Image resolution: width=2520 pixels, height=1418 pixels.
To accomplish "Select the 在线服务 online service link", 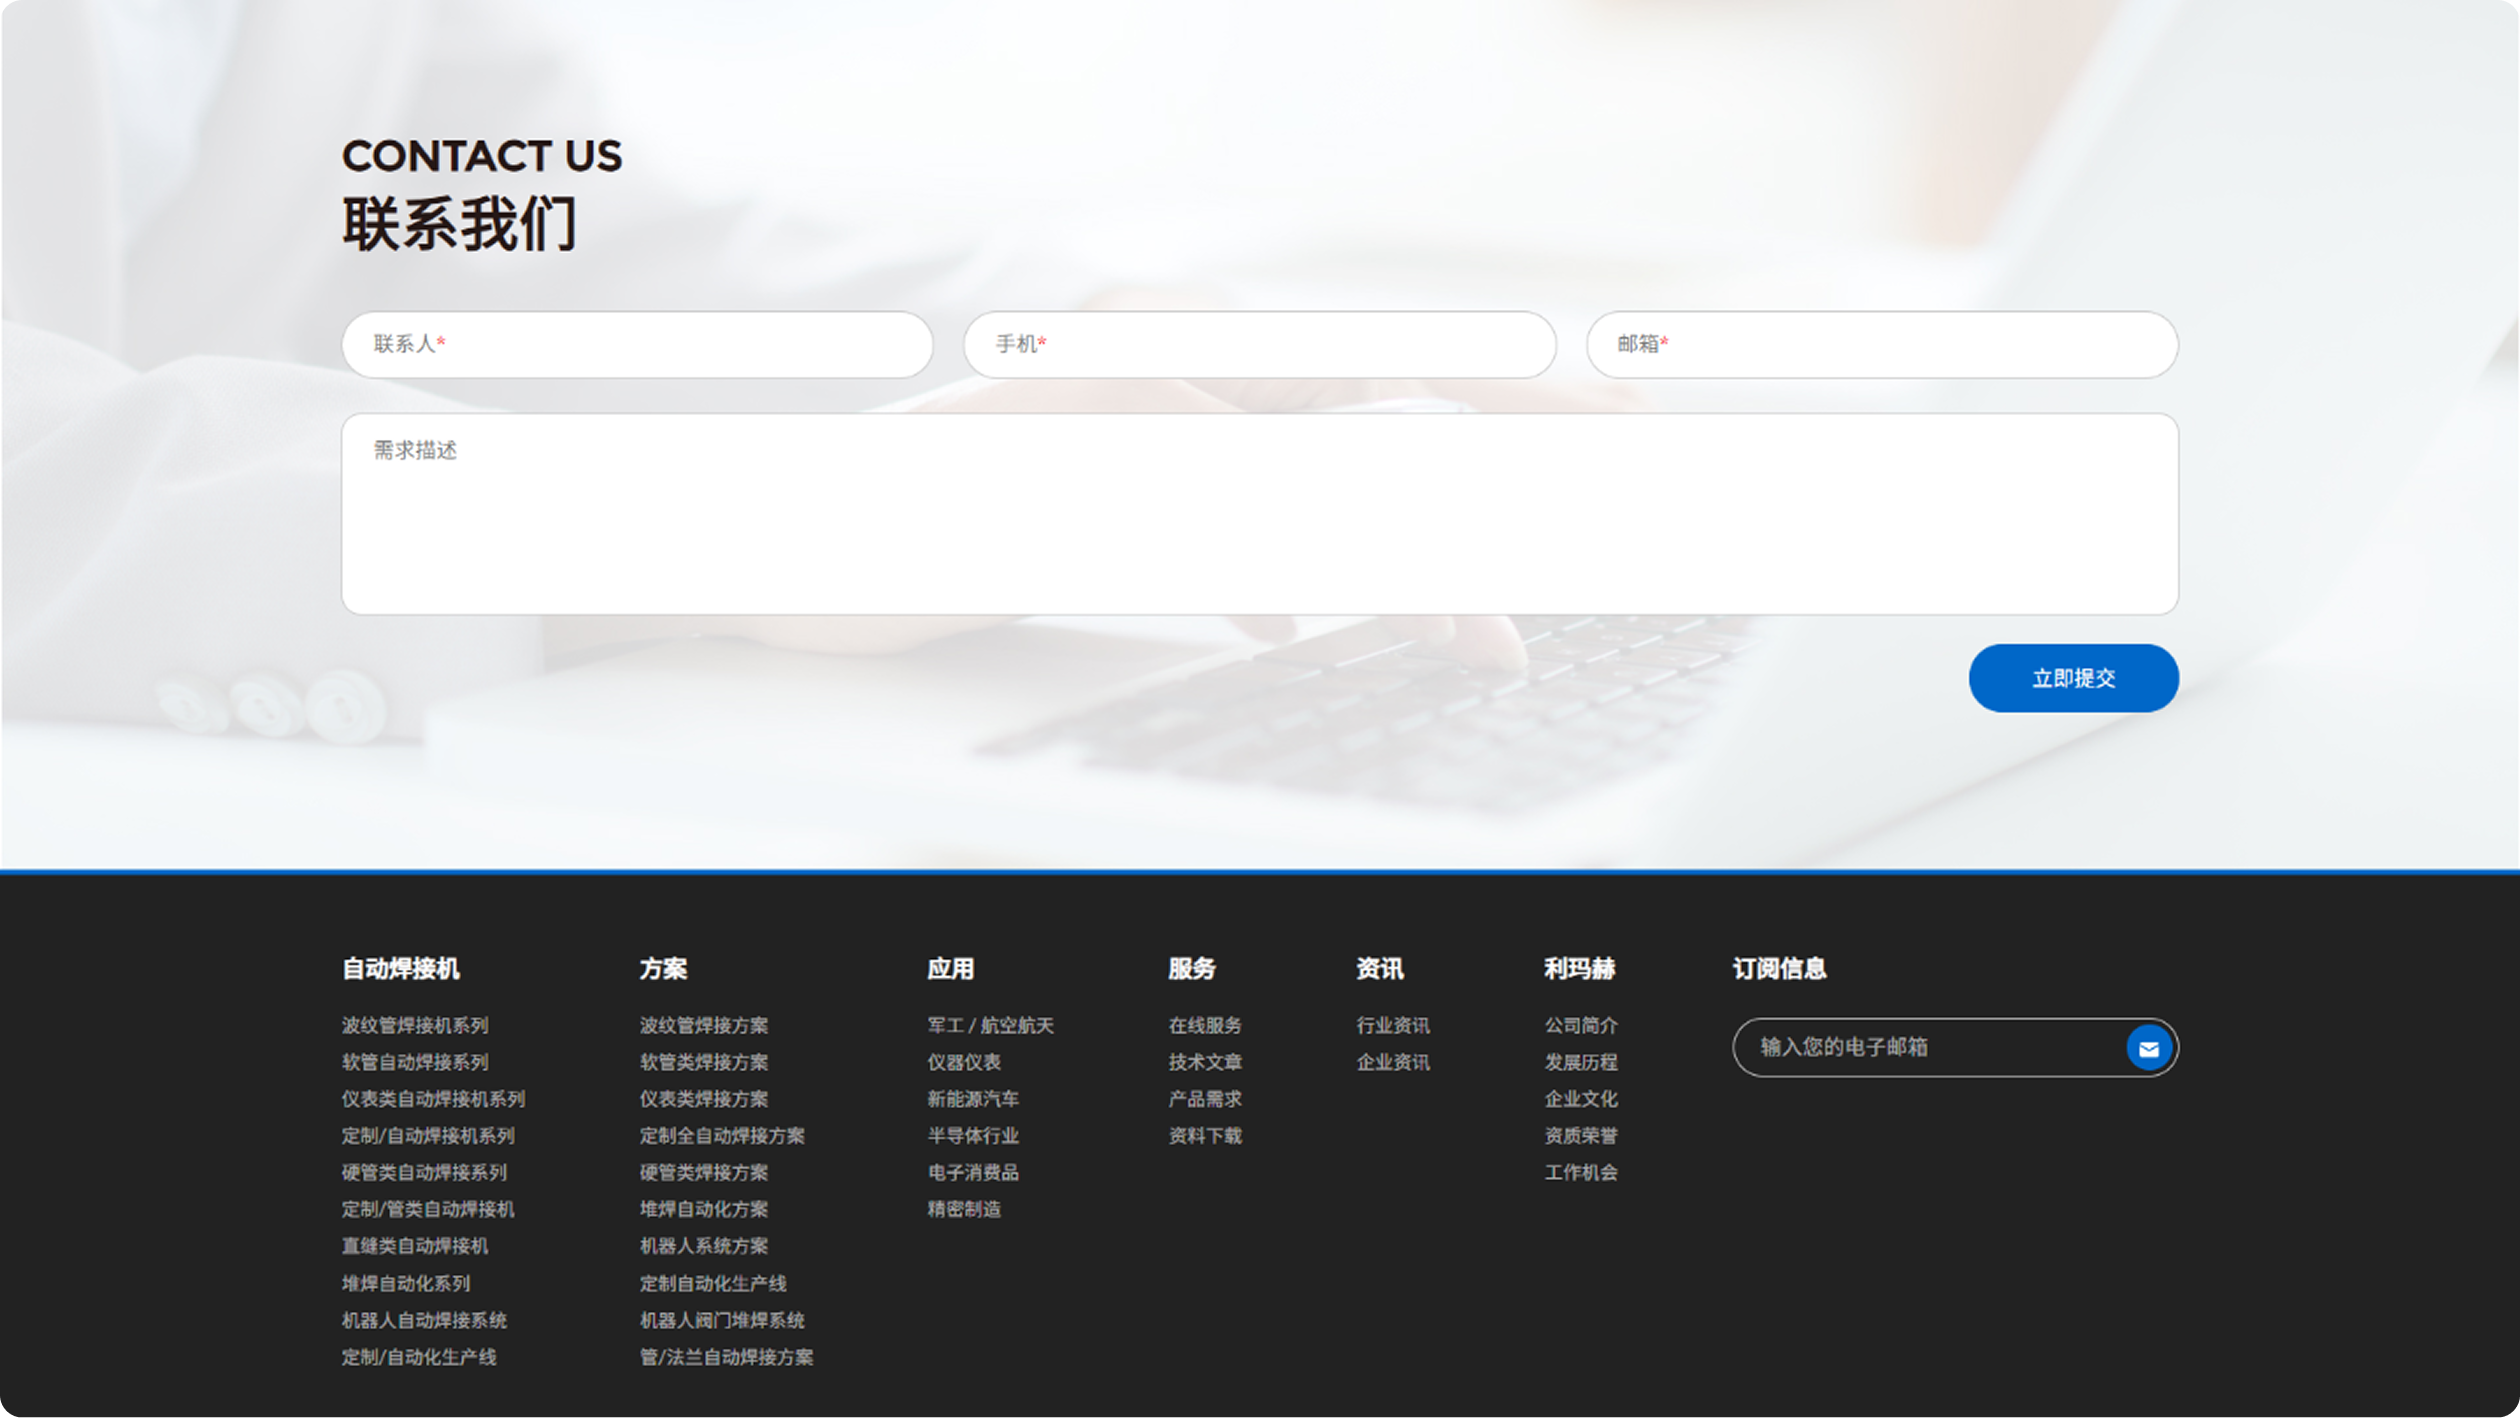I will coord(1204,1025).
